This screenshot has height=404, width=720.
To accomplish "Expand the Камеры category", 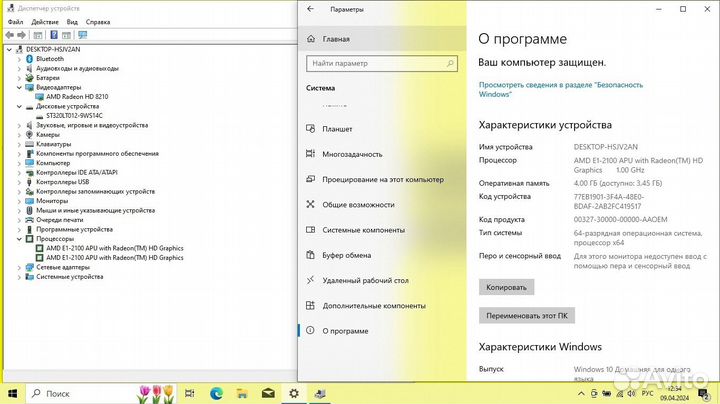I will (x=19, y=135).
